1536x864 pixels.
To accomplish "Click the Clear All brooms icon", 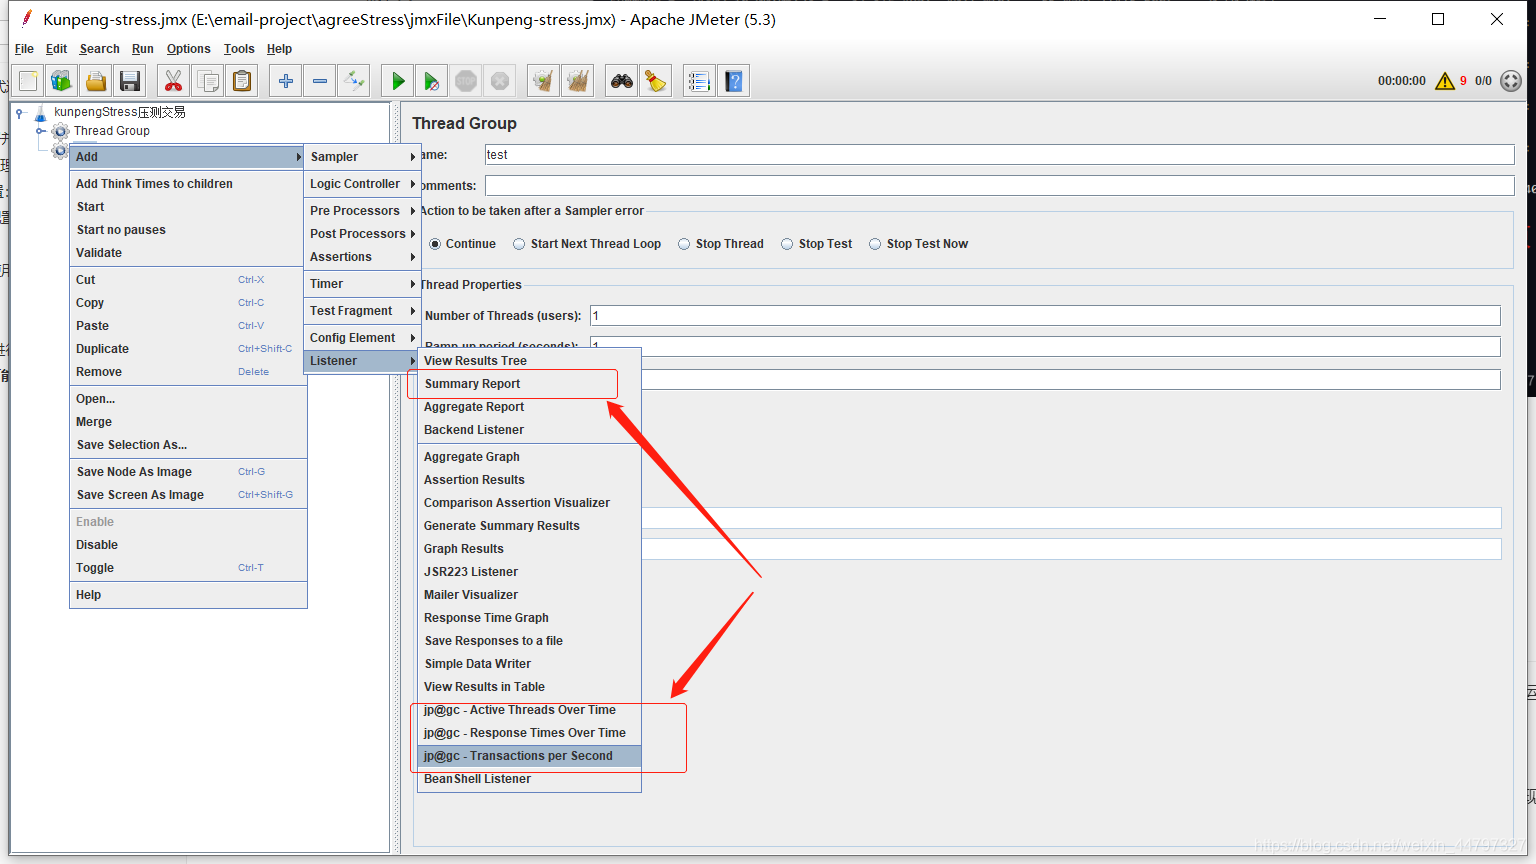I will 578,81.
